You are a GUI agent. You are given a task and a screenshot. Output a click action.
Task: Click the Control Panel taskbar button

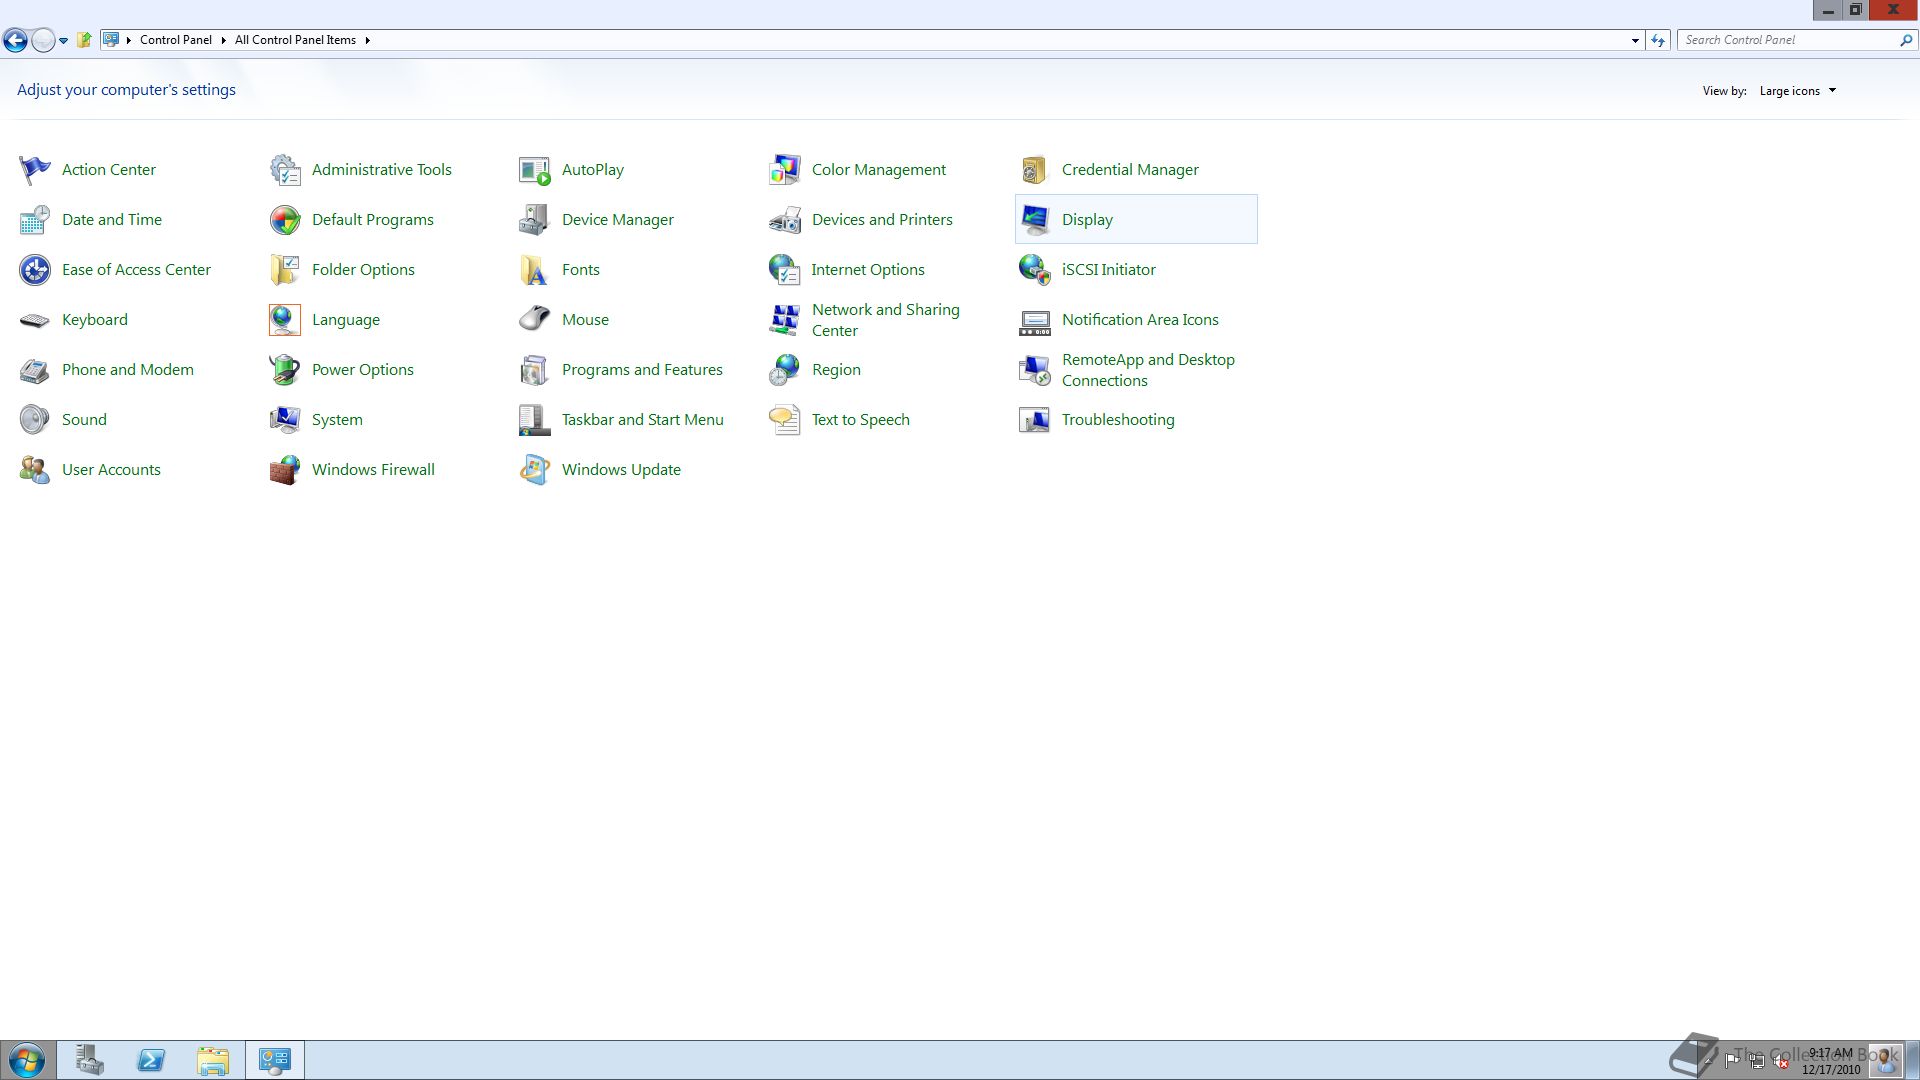[x=275, y=1060]
